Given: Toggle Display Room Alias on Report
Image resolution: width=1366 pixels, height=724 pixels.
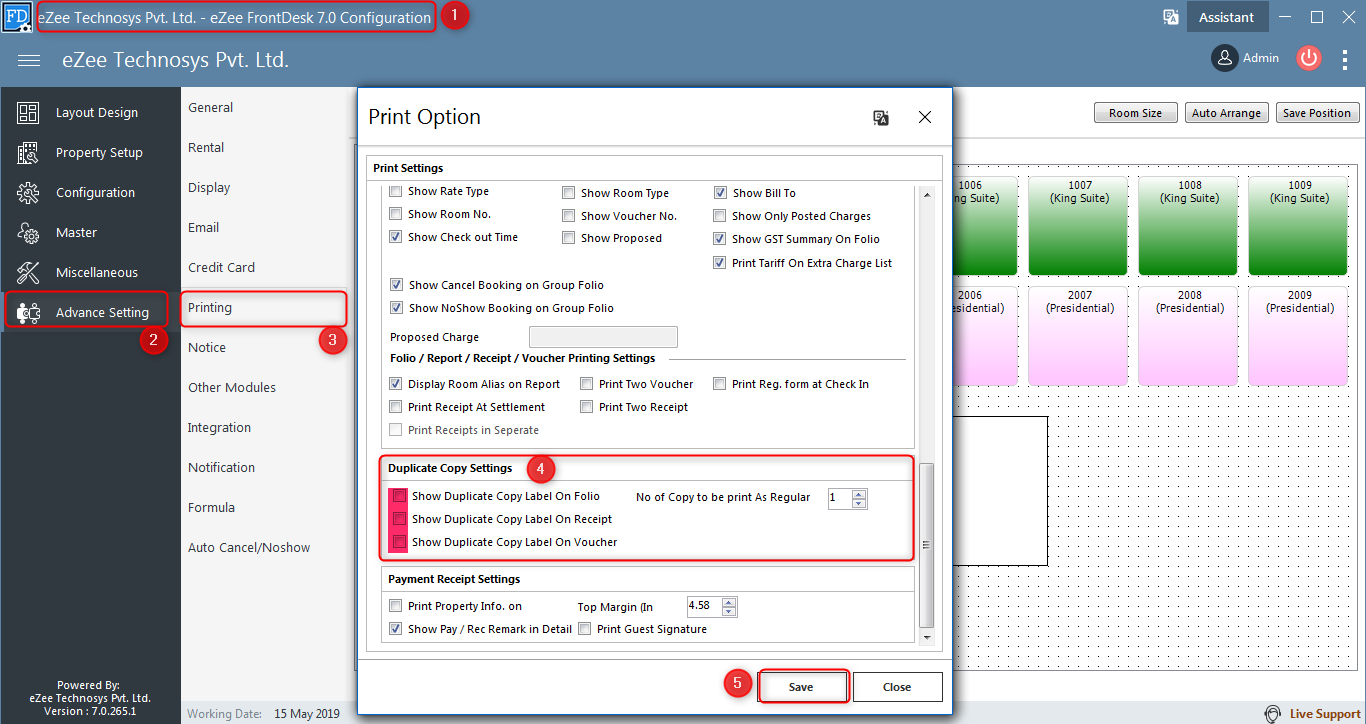Looking at the screenshot, I should click(396, 384).
